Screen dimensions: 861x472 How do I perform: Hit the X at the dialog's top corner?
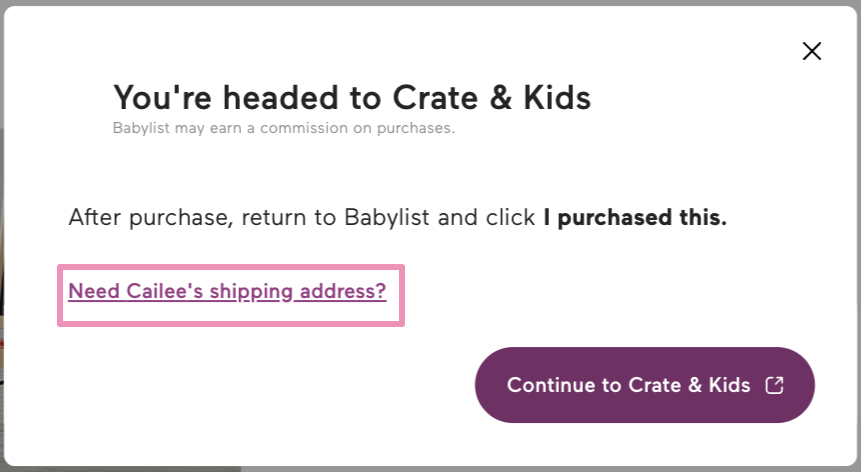point(812,51)
